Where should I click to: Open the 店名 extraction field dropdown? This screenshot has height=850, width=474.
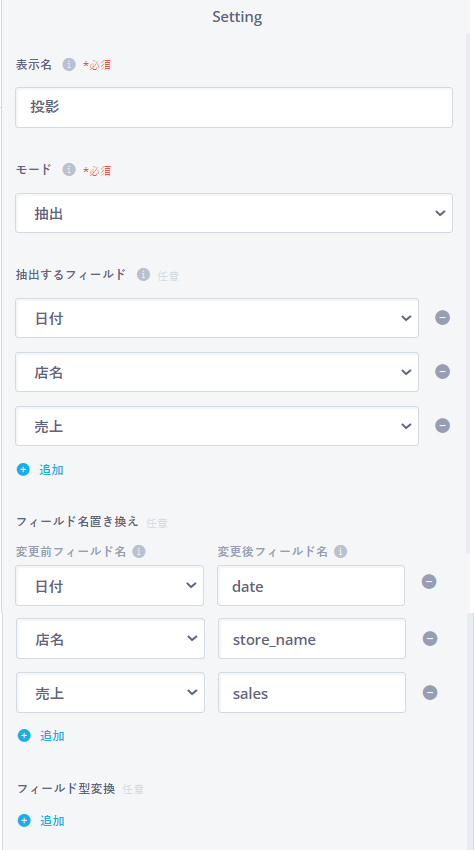217,372
